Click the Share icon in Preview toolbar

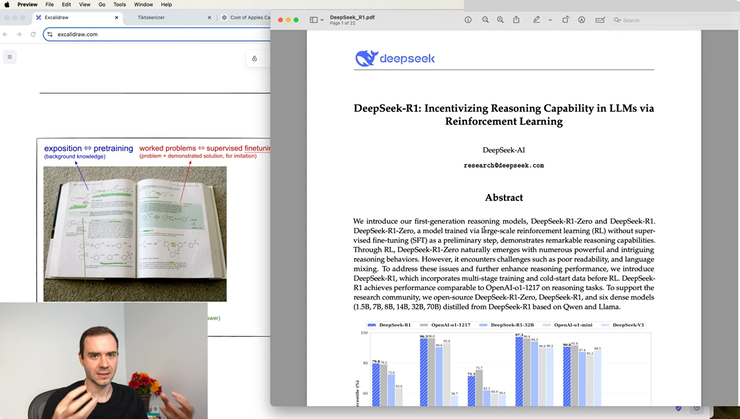pos(516,20)
